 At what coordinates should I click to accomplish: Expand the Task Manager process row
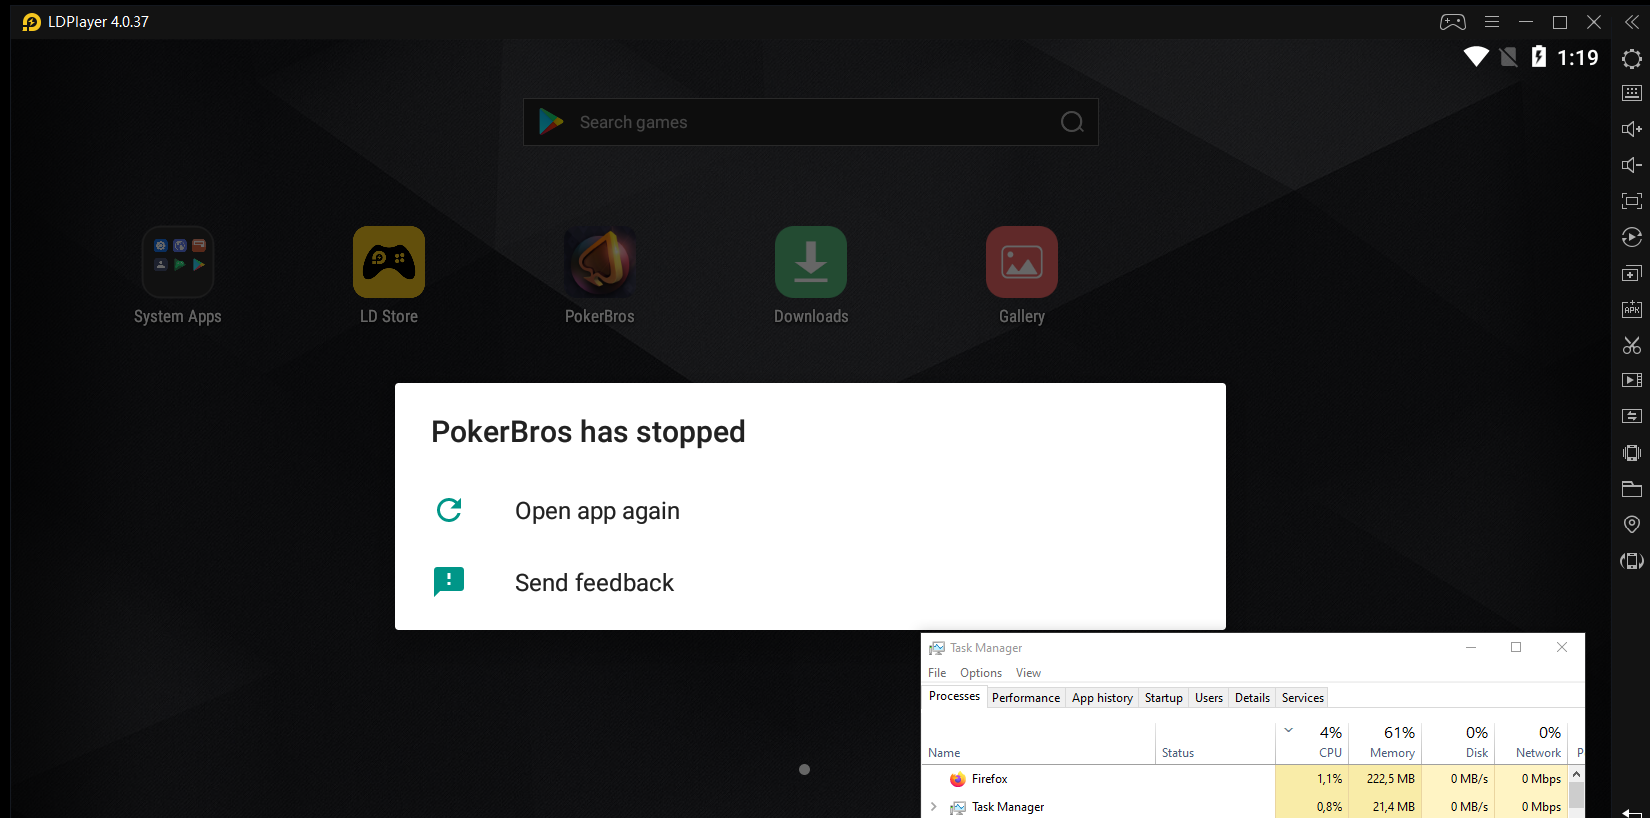[x=934, y=806]
